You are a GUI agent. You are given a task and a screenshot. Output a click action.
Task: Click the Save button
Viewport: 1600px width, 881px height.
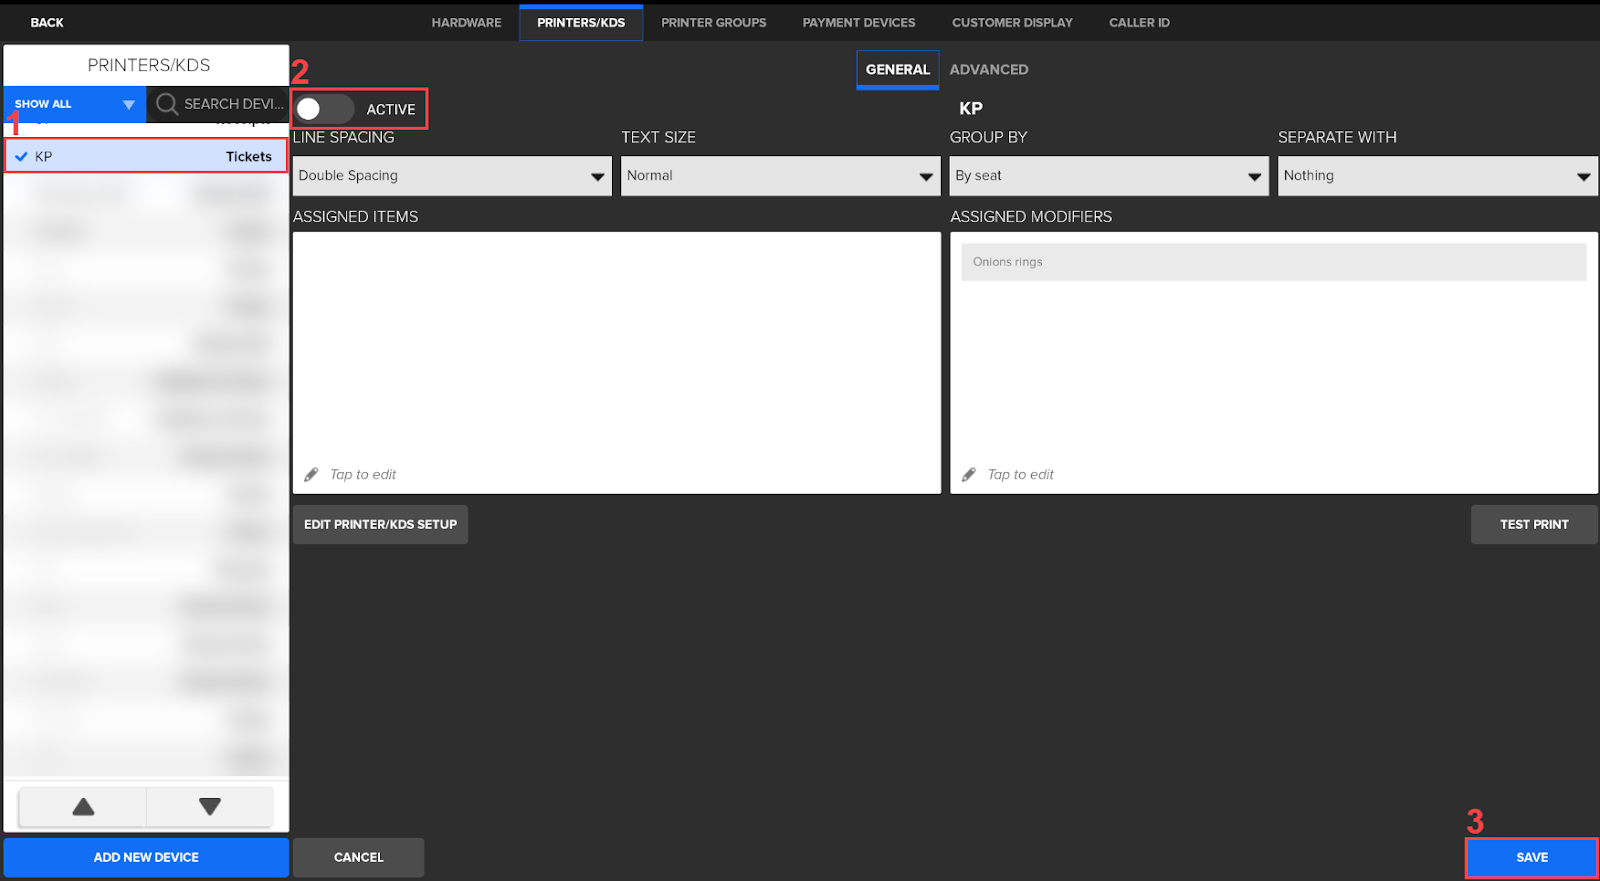pyautogui.click(x=1531, y=857)
